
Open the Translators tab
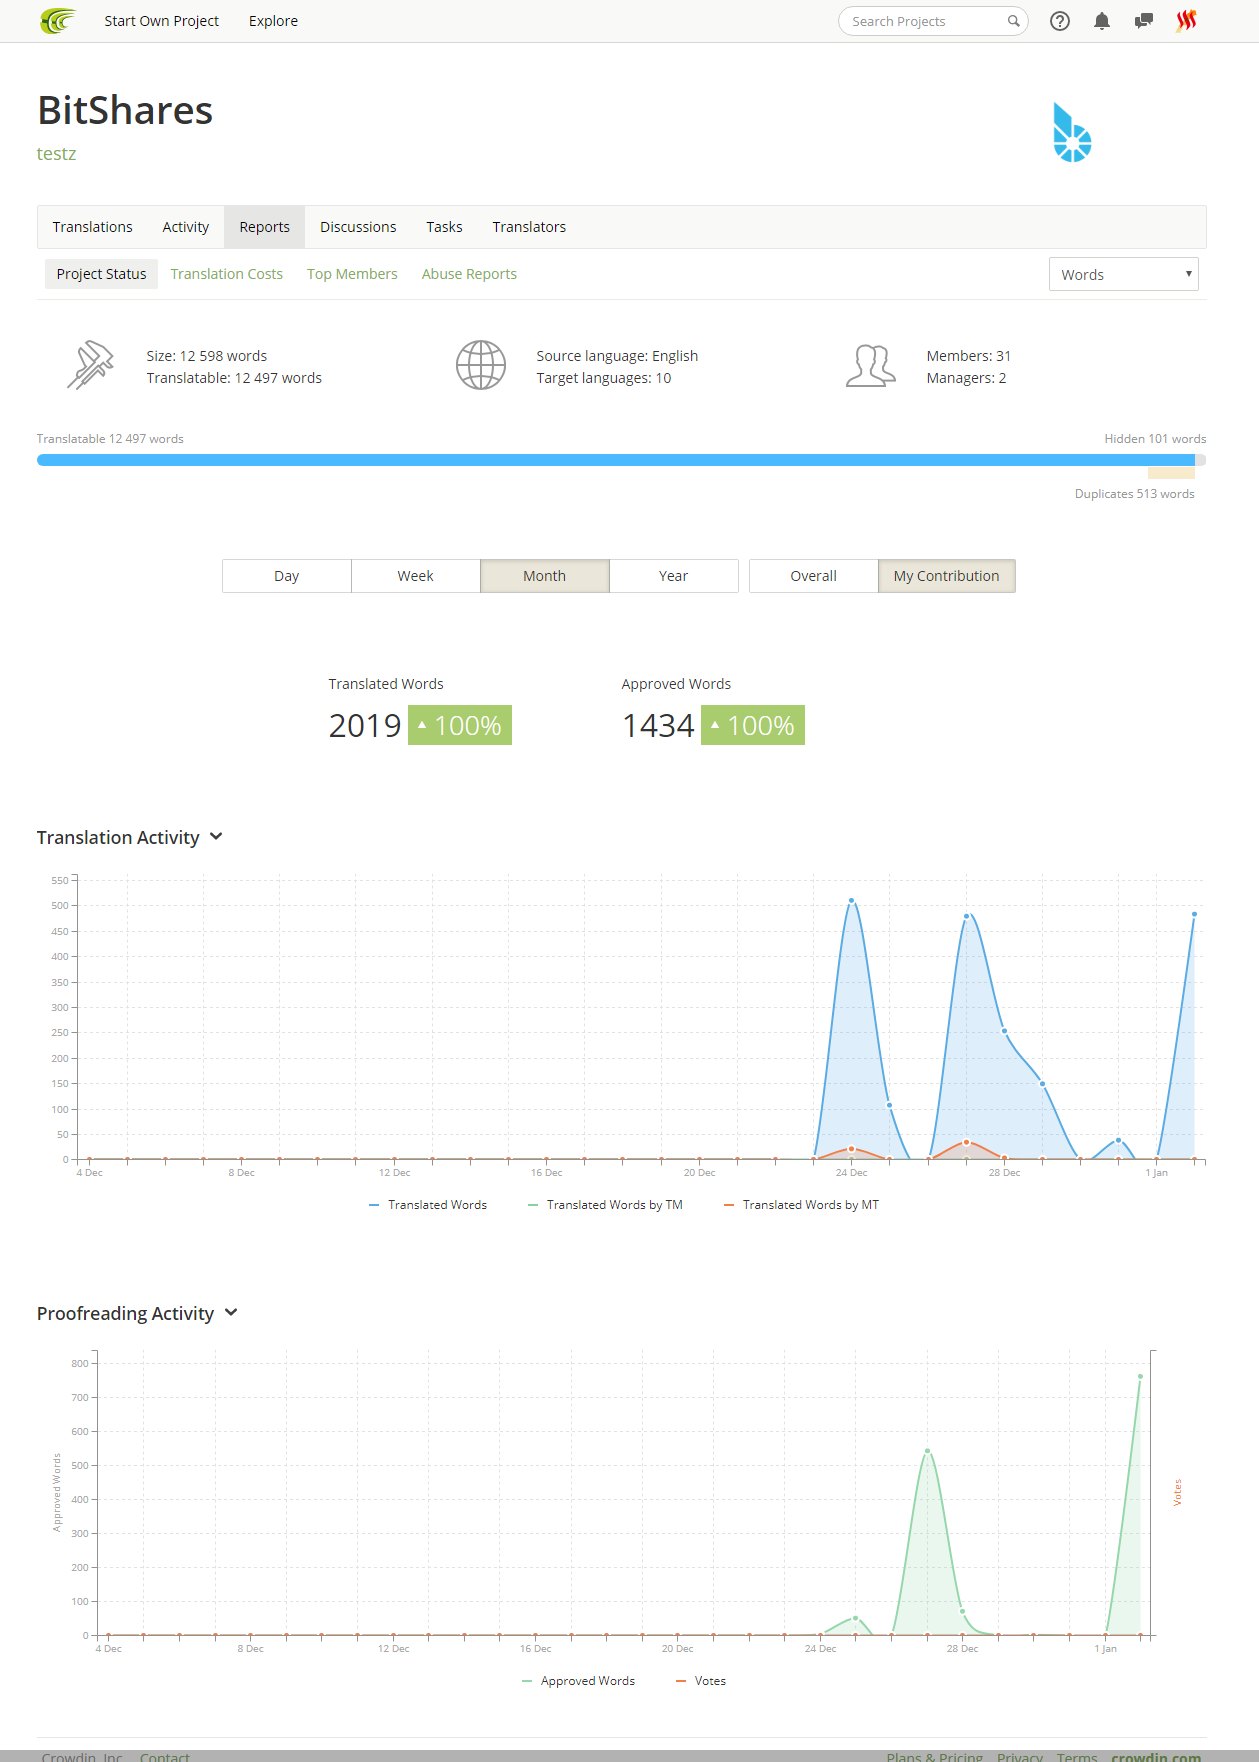(529, 227)
